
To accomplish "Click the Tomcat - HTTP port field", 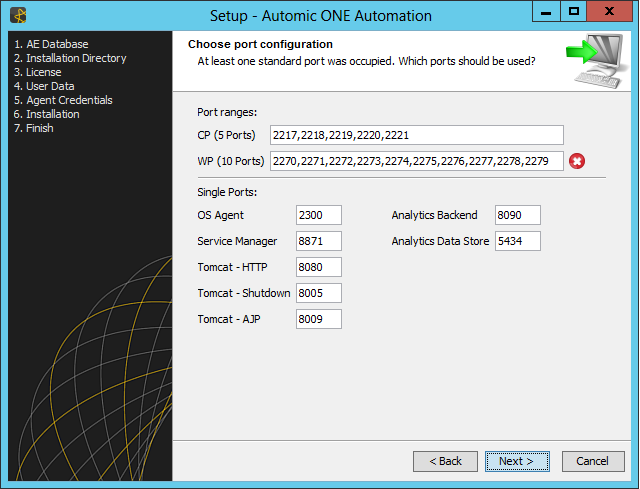I will click(319, 267).
